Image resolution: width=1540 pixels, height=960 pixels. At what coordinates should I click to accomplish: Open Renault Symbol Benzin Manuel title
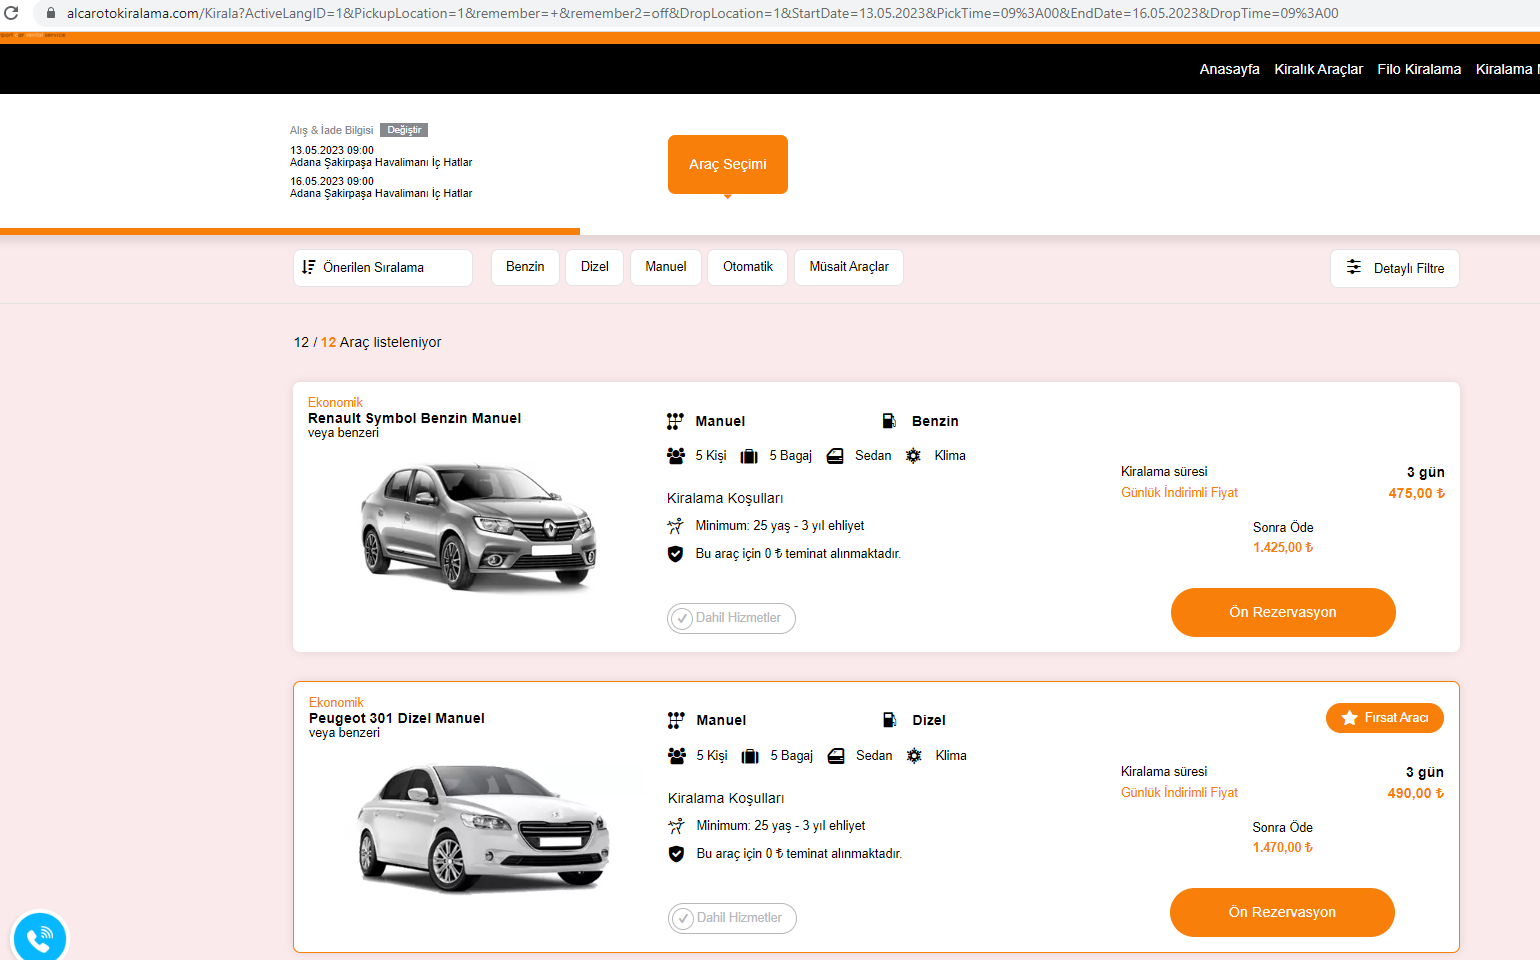[414, 418]
